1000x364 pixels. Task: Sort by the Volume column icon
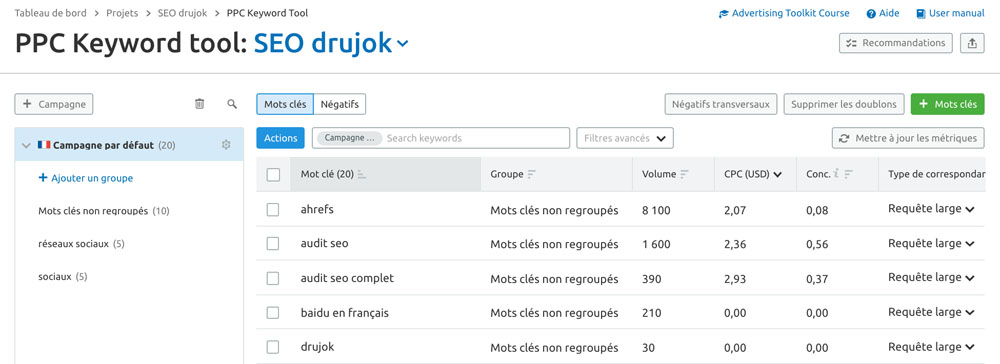685,174
